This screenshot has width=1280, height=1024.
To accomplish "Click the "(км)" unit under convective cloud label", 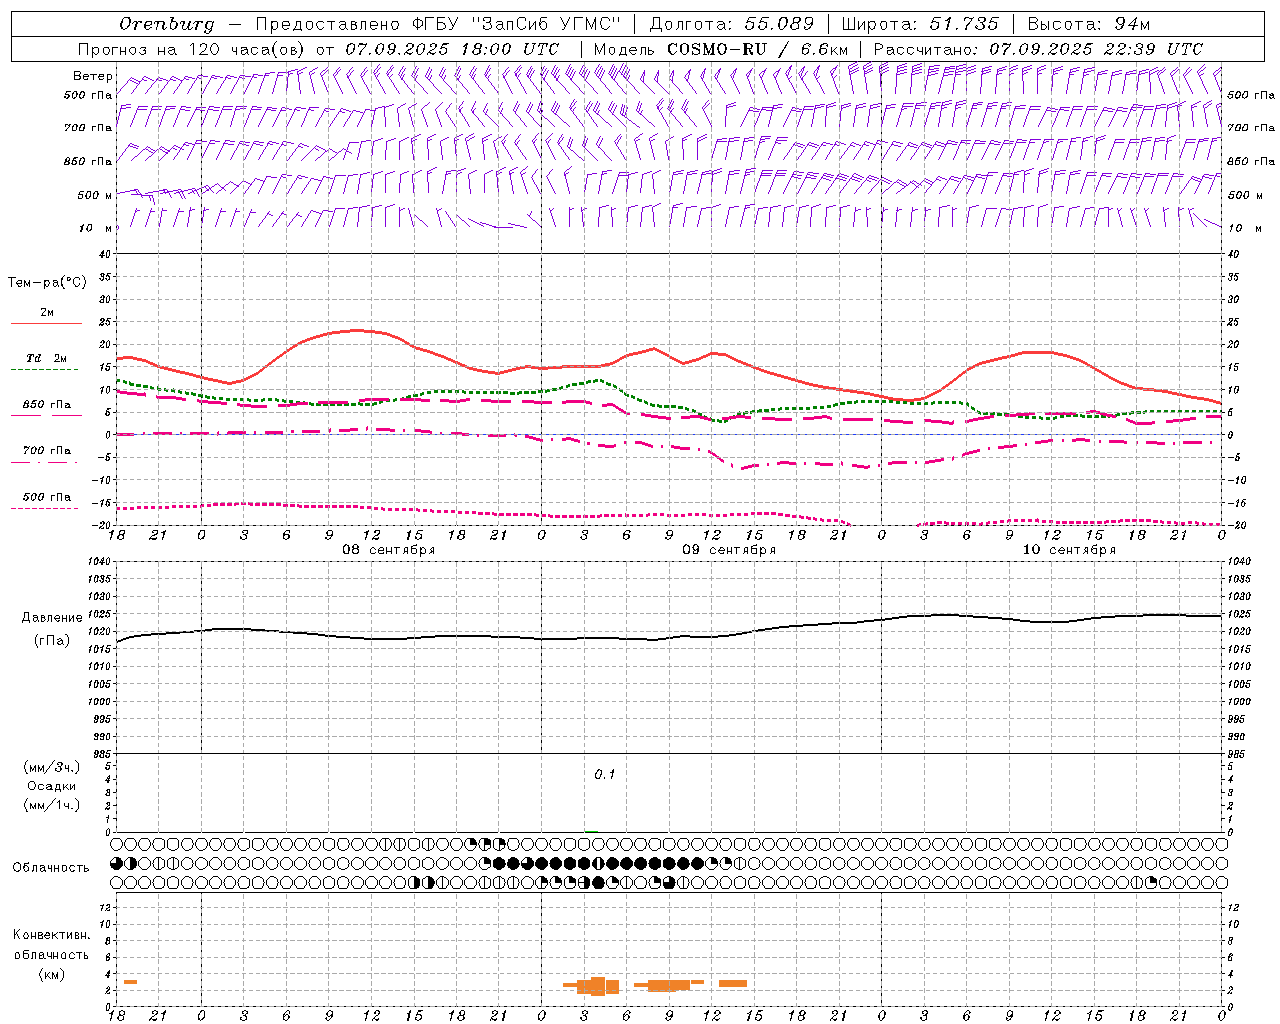I will tap(52, 974).
